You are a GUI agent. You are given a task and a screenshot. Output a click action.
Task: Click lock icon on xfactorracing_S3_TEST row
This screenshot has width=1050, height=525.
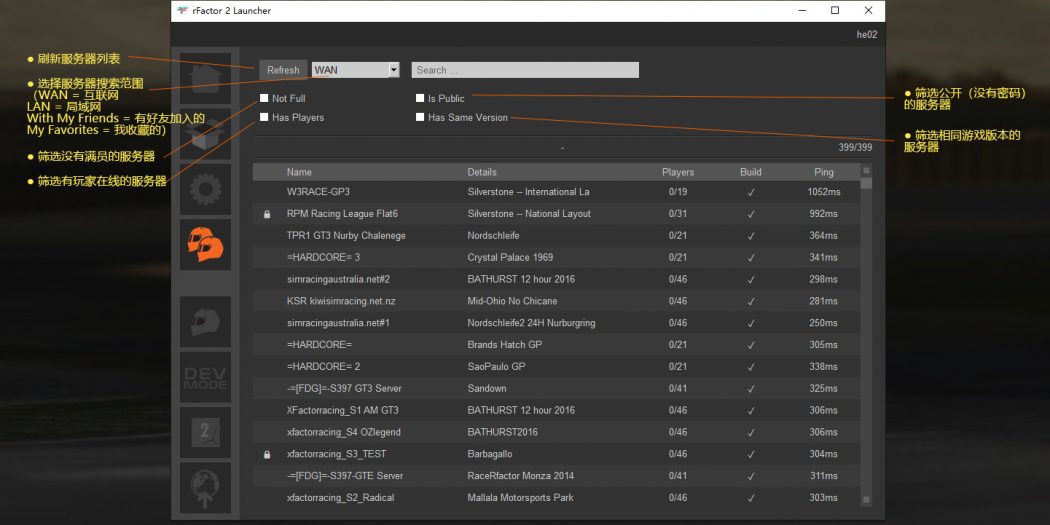267,455
